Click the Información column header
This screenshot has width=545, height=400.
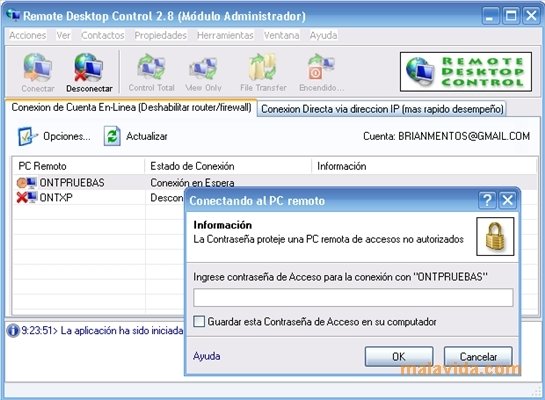pos(424,166)
